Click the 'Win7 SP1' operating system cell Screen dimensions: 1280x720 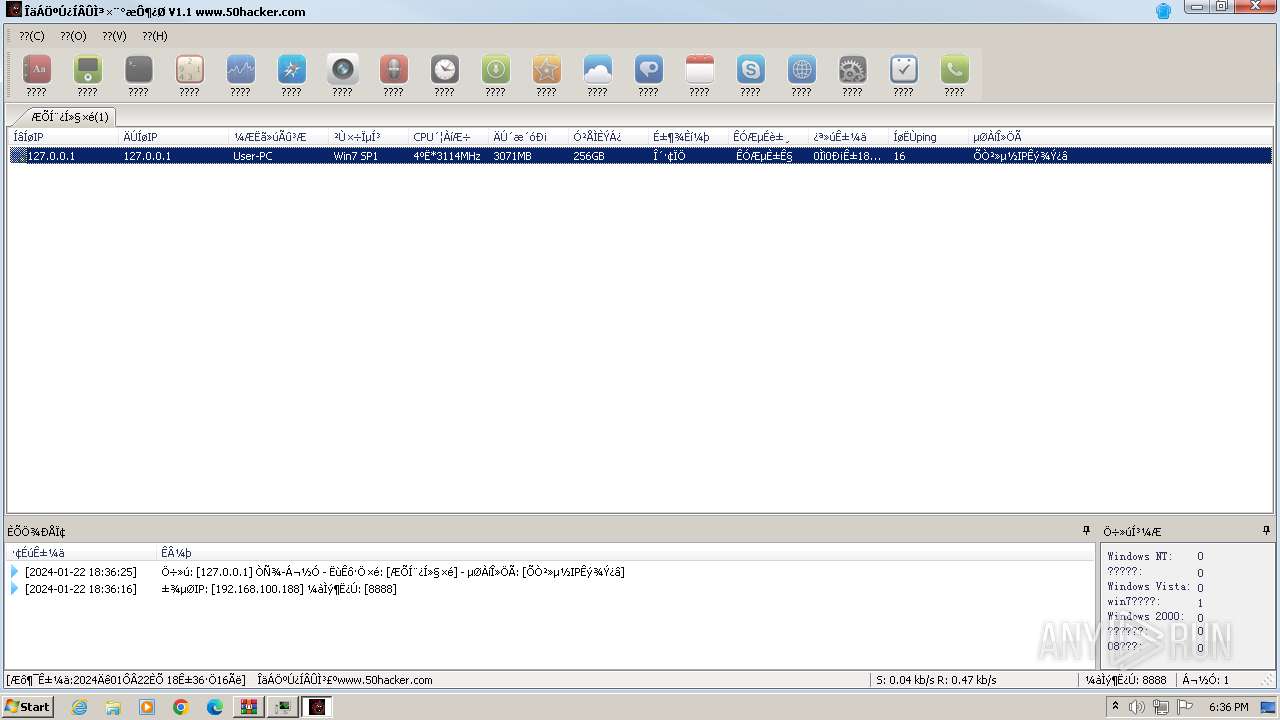point(356,156)
